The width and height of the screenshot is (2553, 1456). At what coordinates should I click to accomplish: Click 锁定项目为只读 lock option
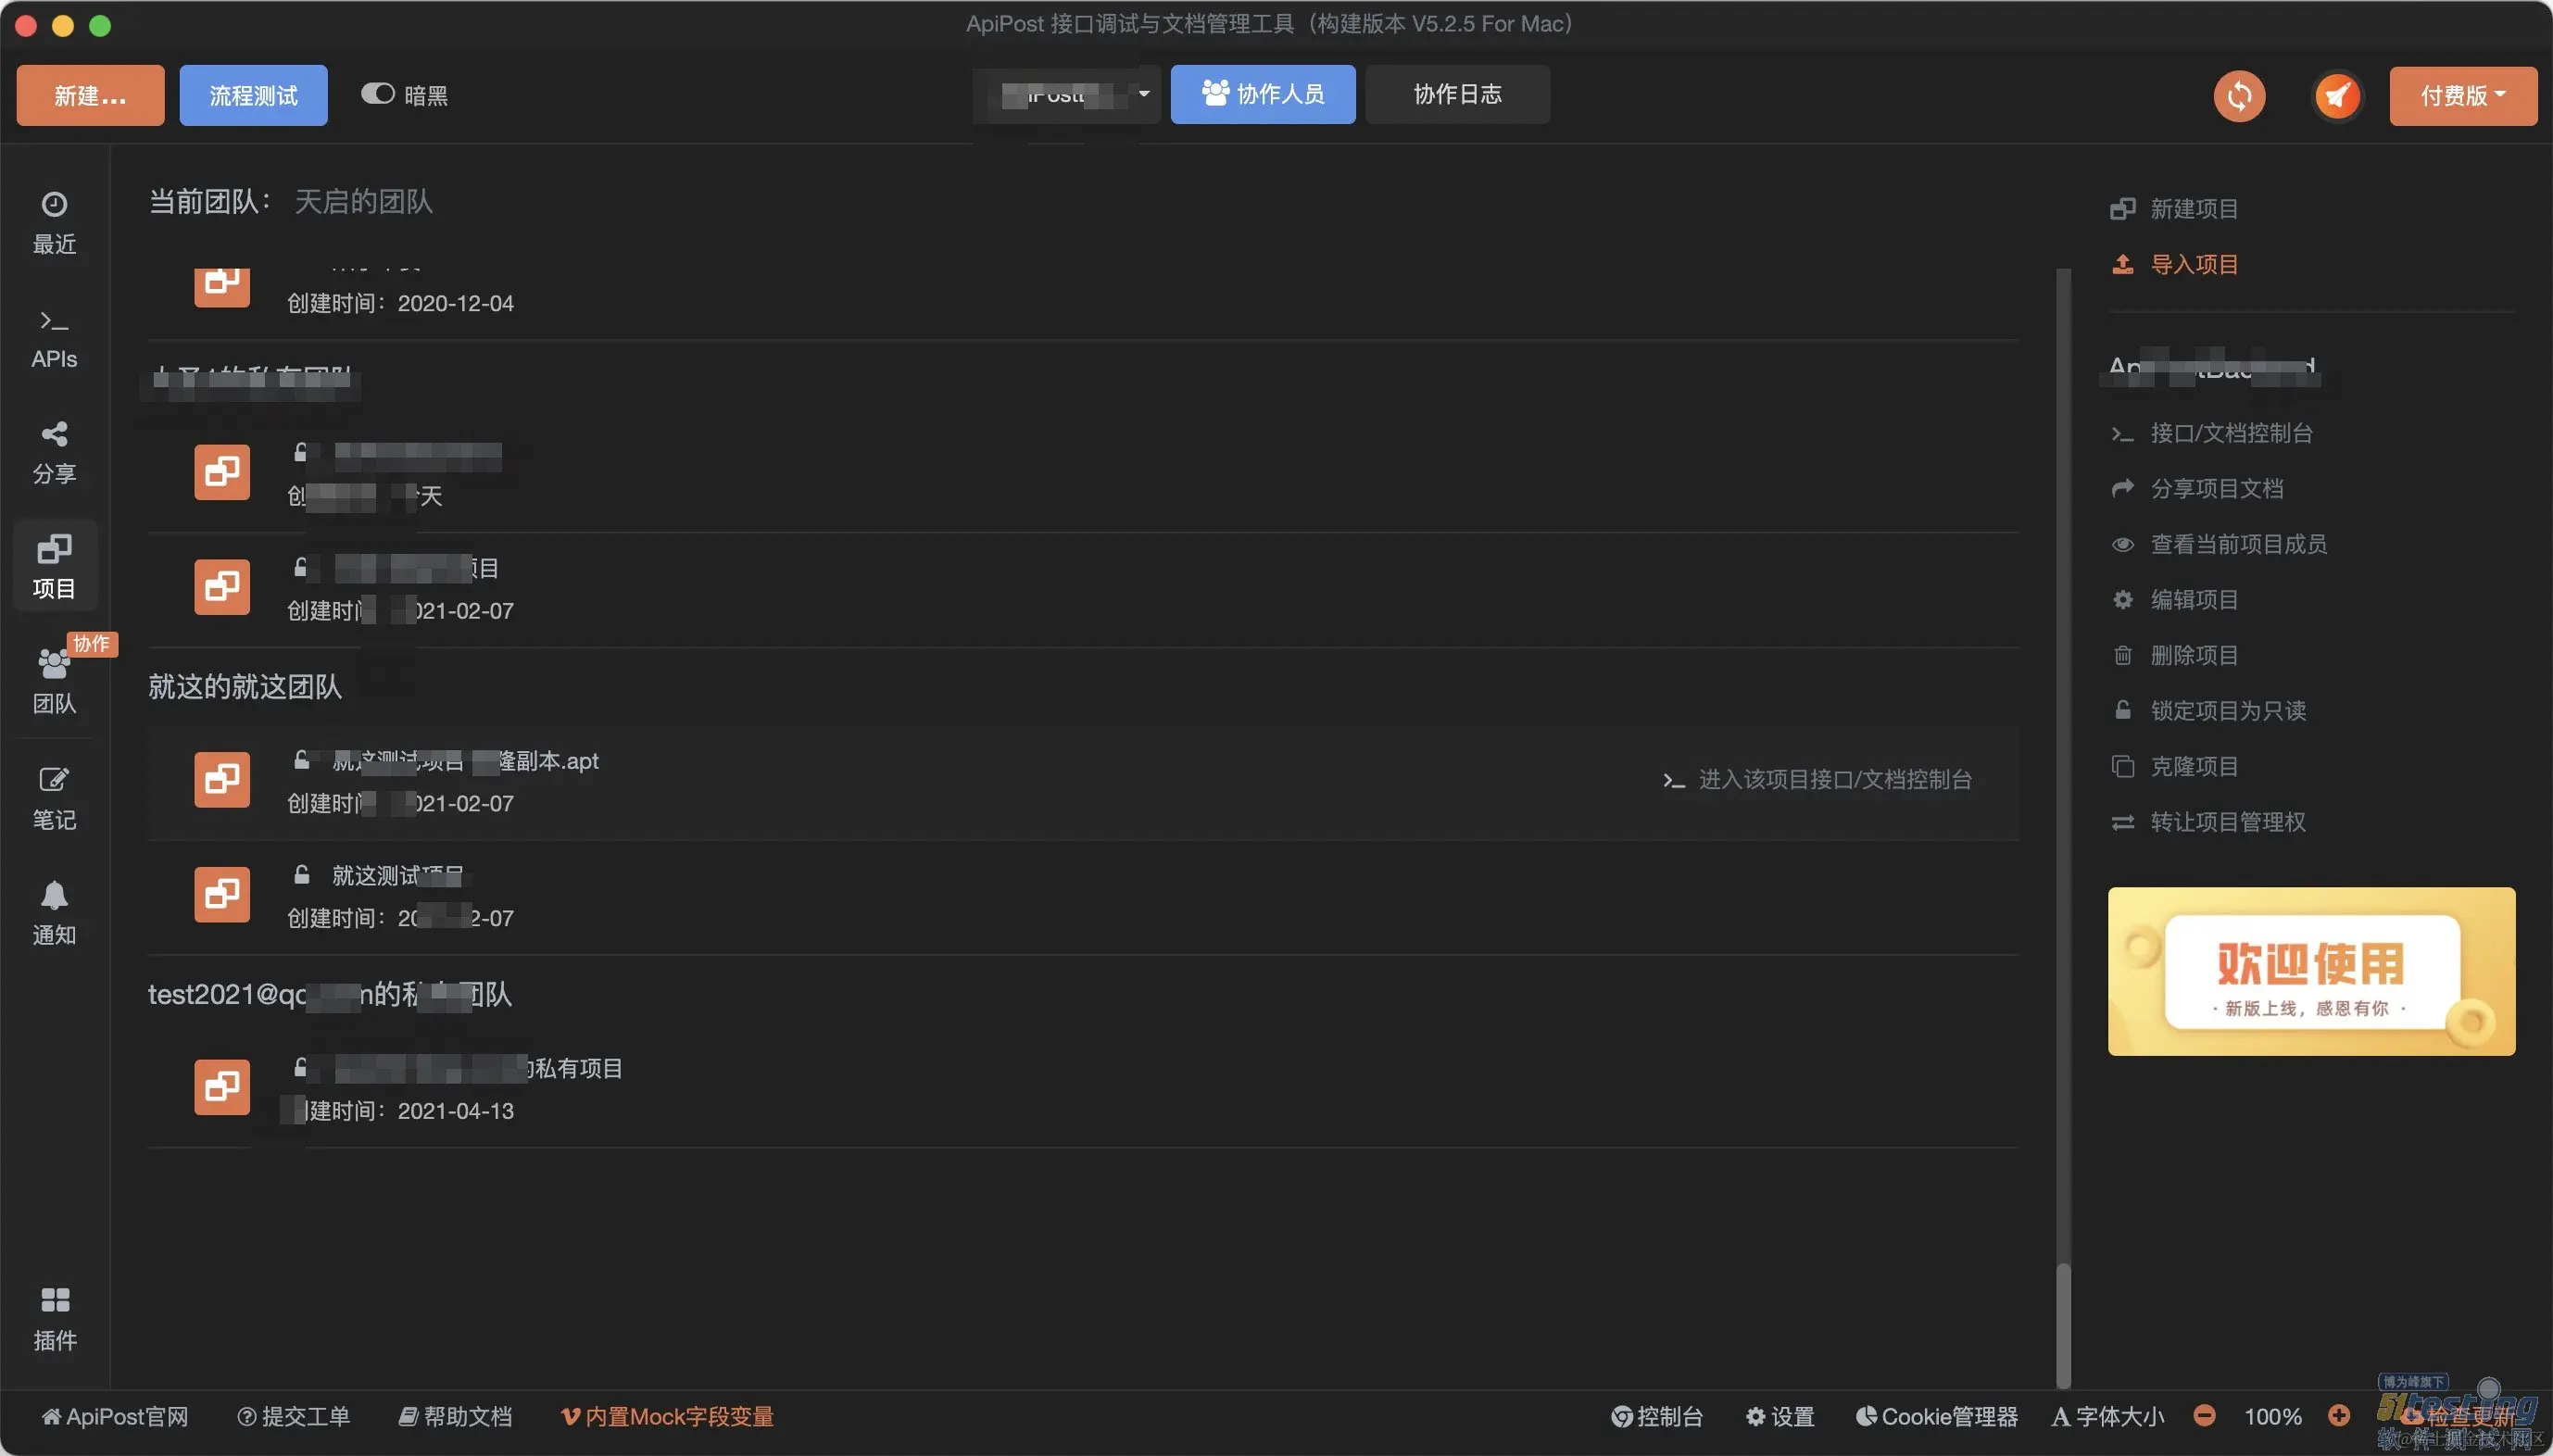pyautogui.click(x=2227, y=710)
